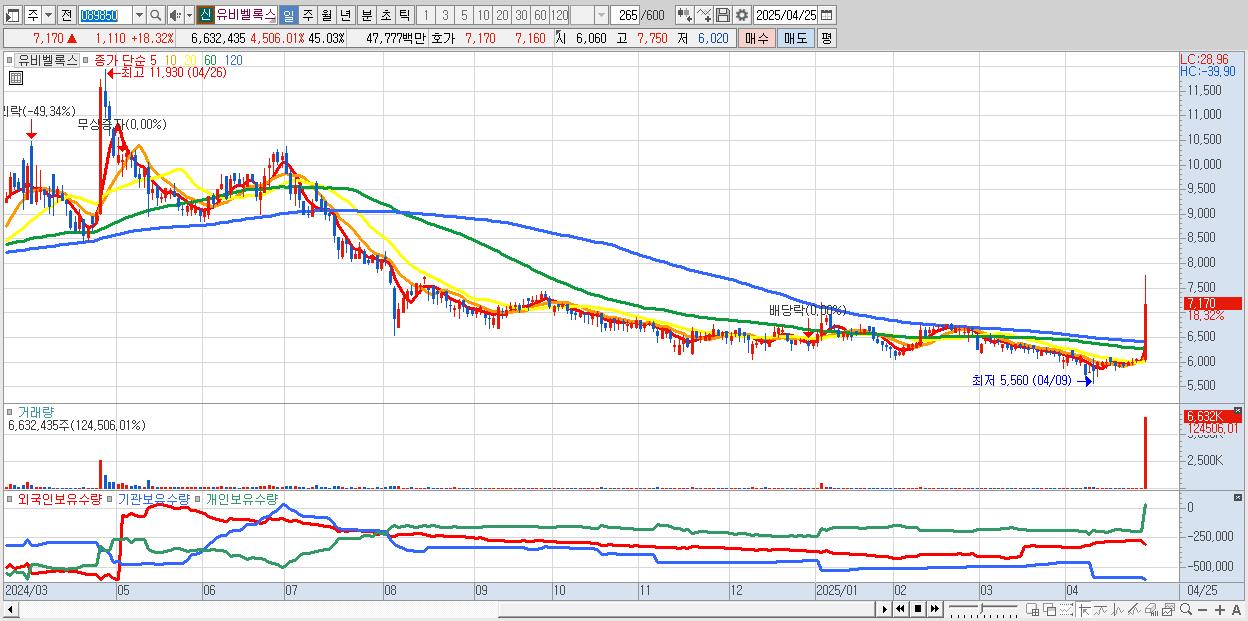Click the 평 button
This screenshot has width=1248, height=621.
[x=826, y=38]
